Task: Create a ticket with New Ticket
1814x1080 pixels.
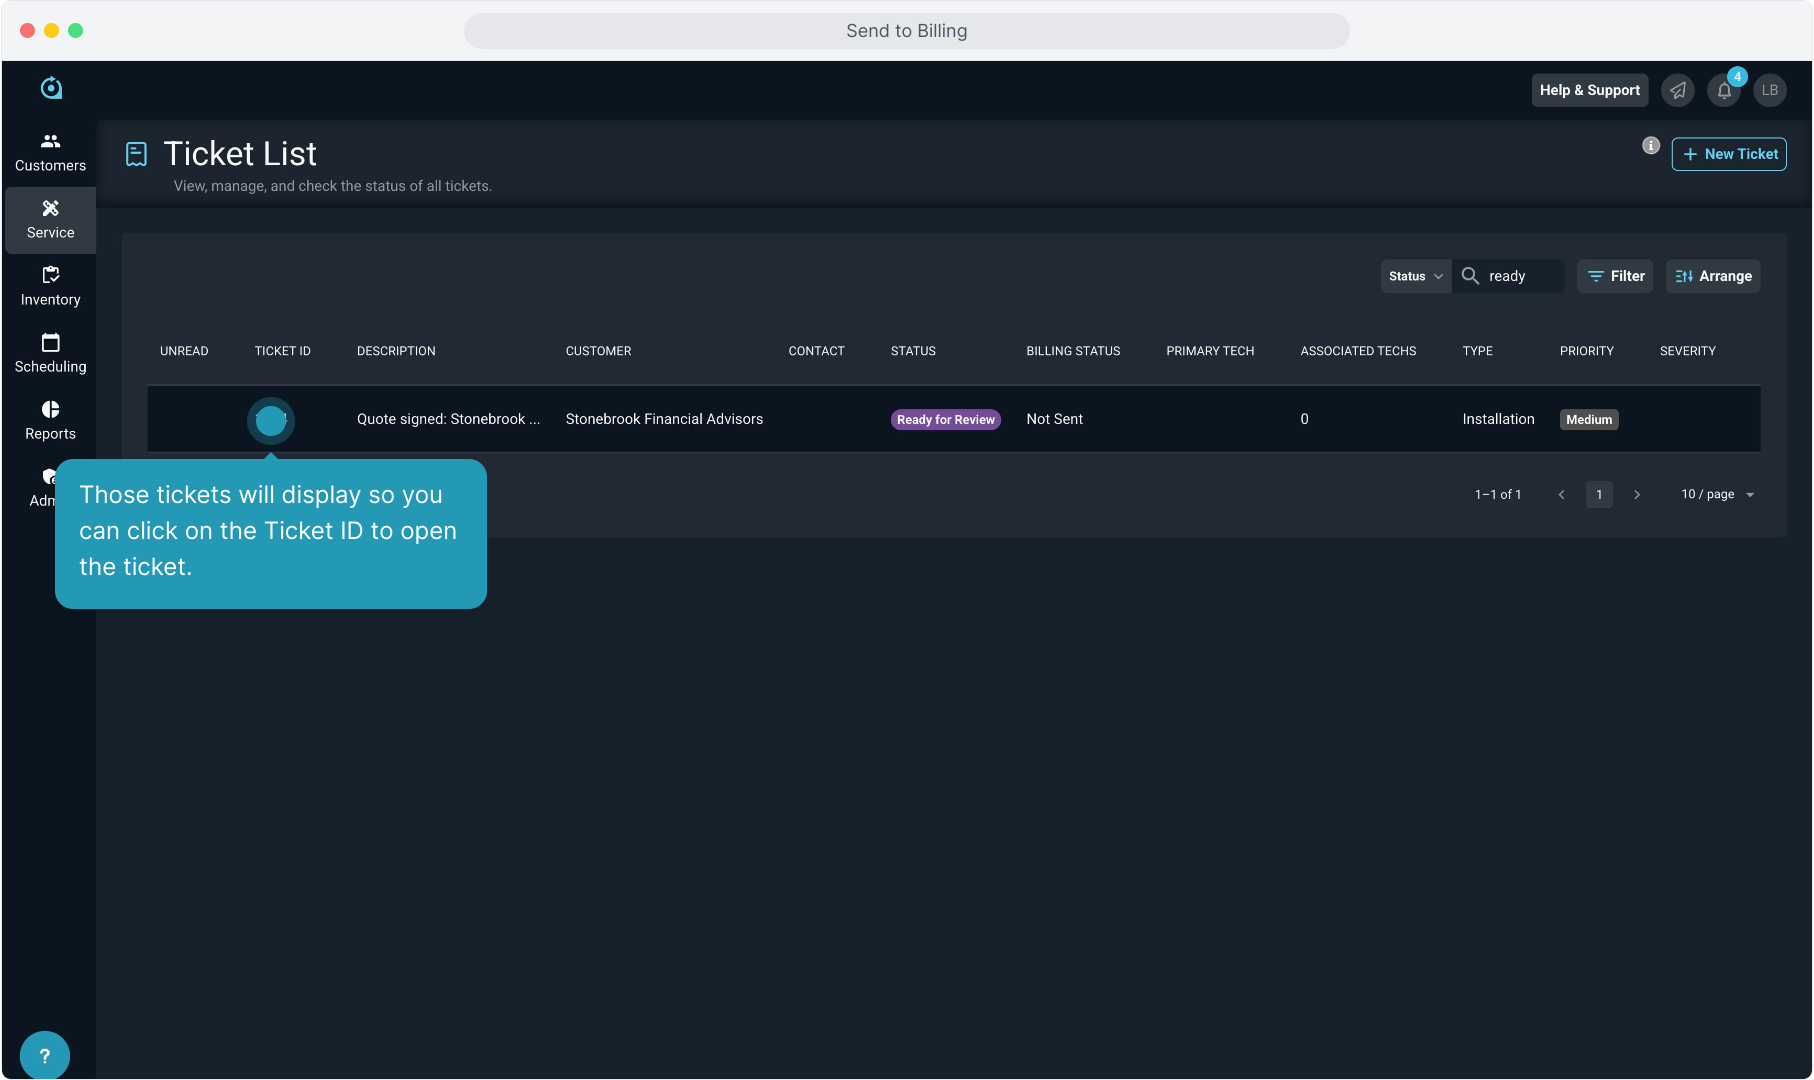Action: point(1729,154)
